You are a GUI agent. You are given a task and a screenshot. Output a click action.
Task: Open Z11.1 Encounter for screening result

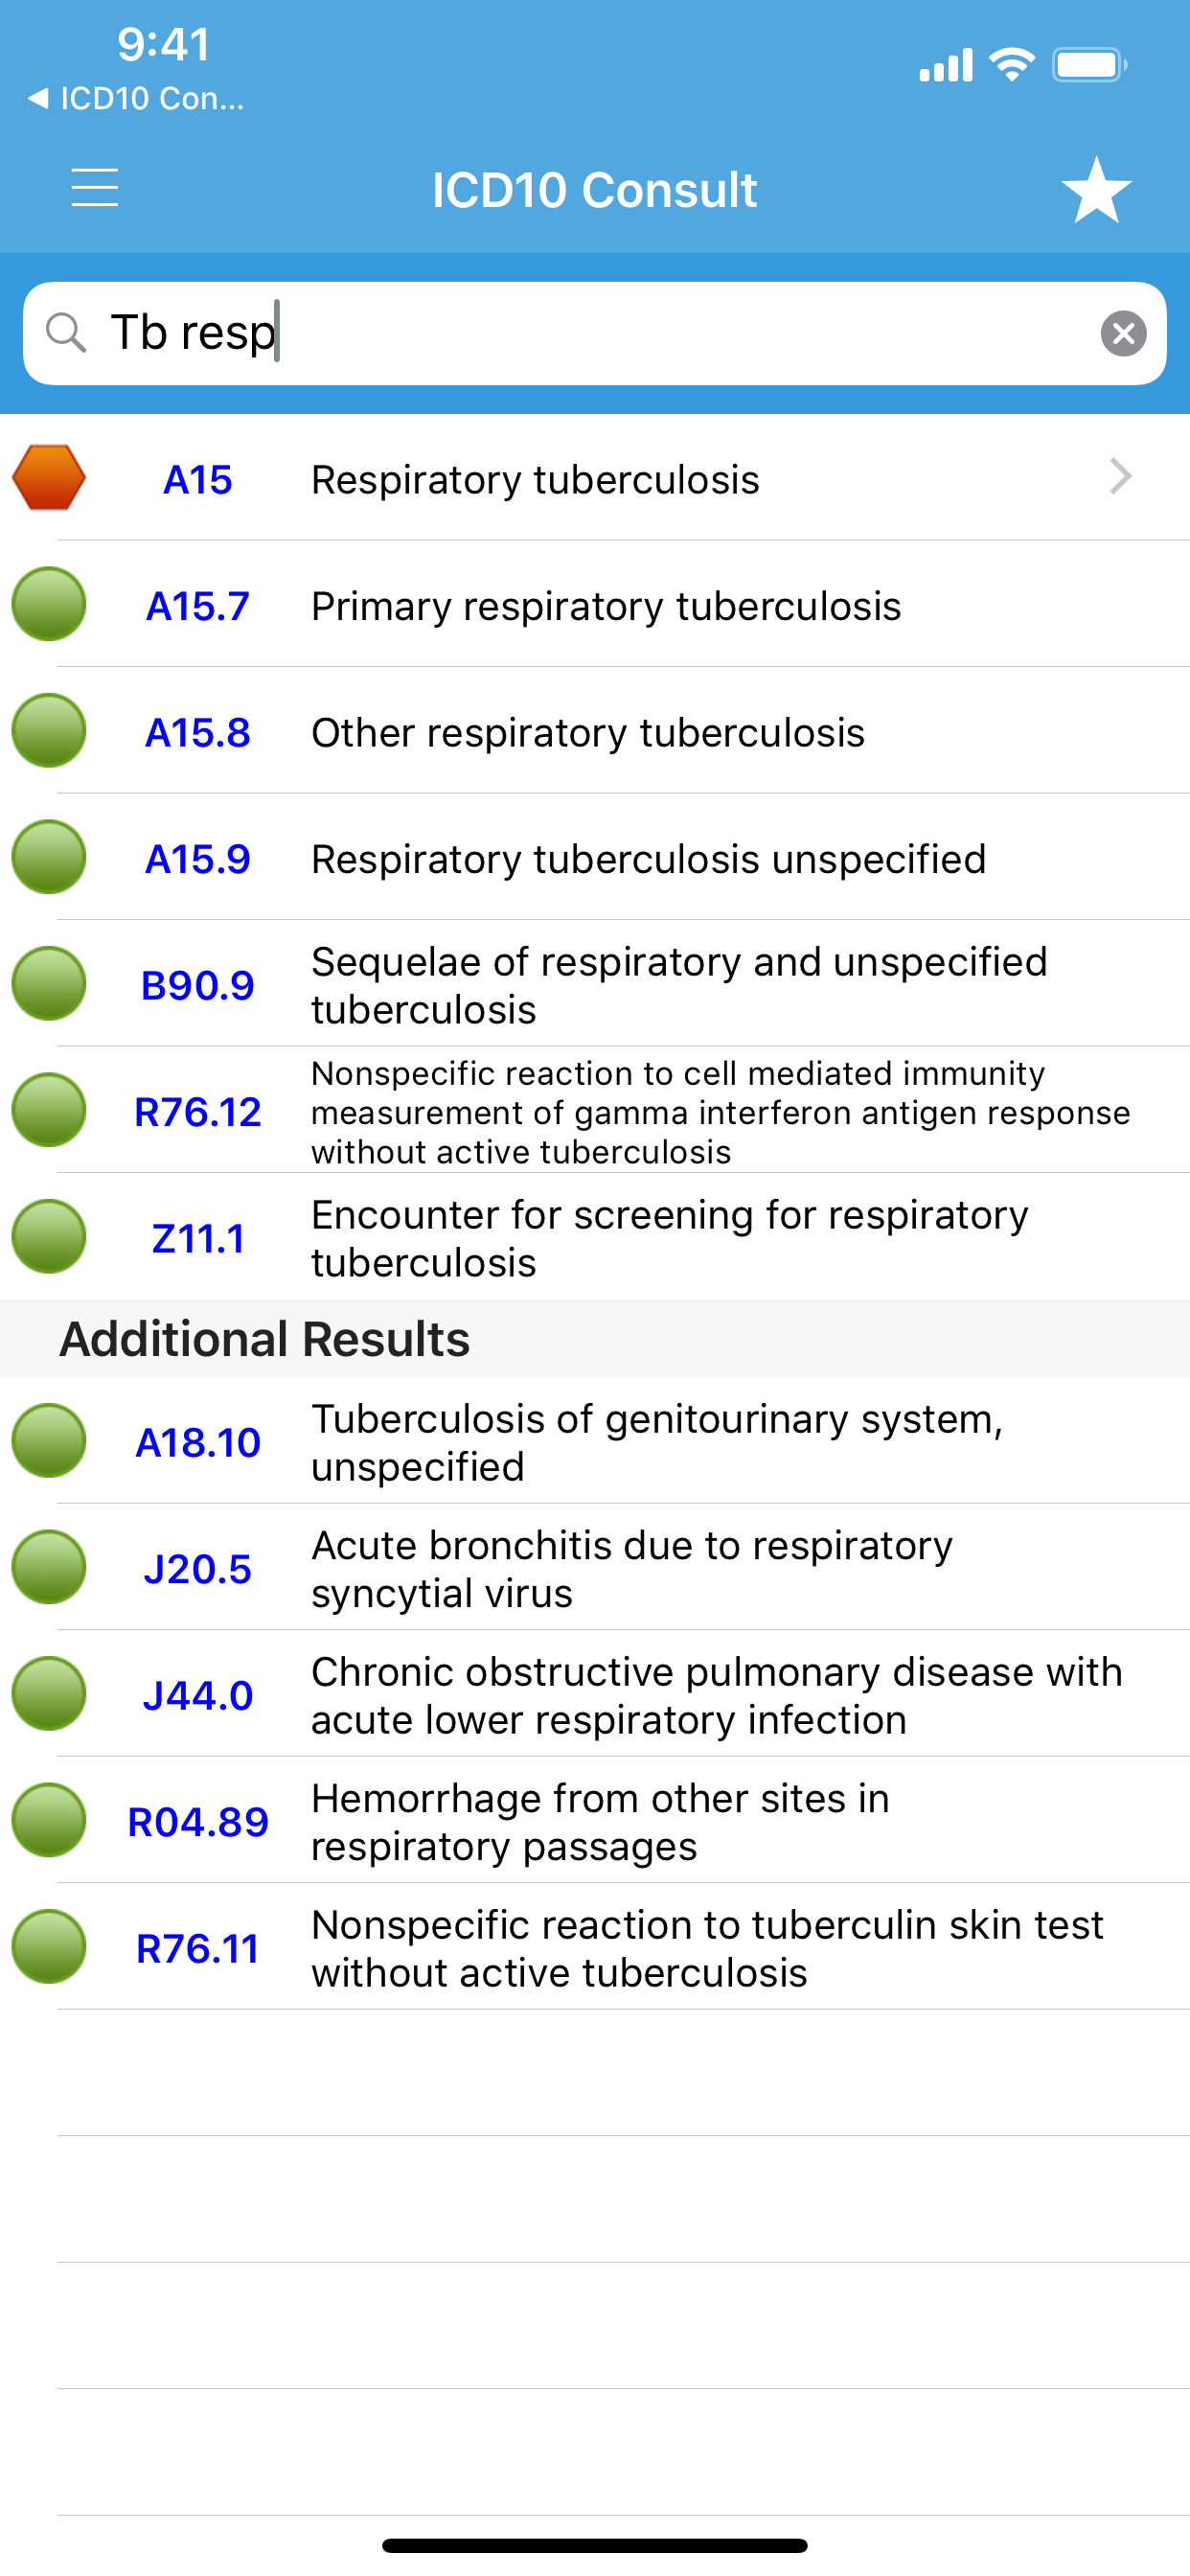pos(595,1237)
